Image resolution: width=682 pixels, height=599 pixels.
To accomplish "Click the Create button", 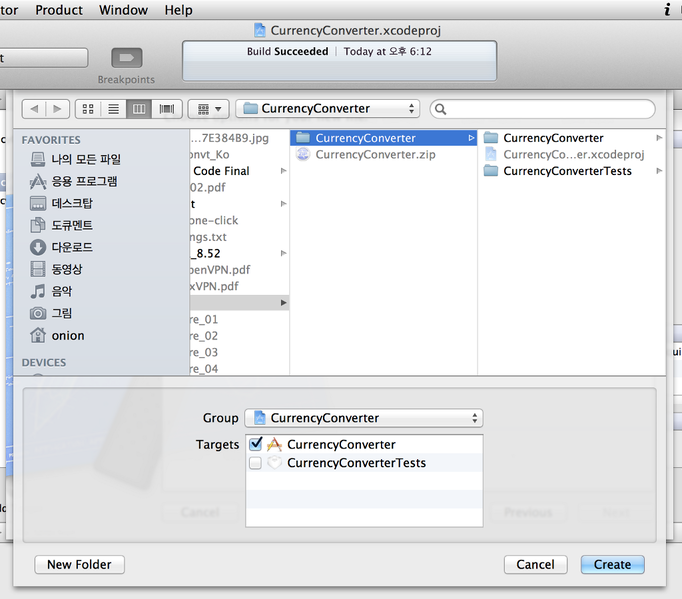I will (x=612, y=564).
